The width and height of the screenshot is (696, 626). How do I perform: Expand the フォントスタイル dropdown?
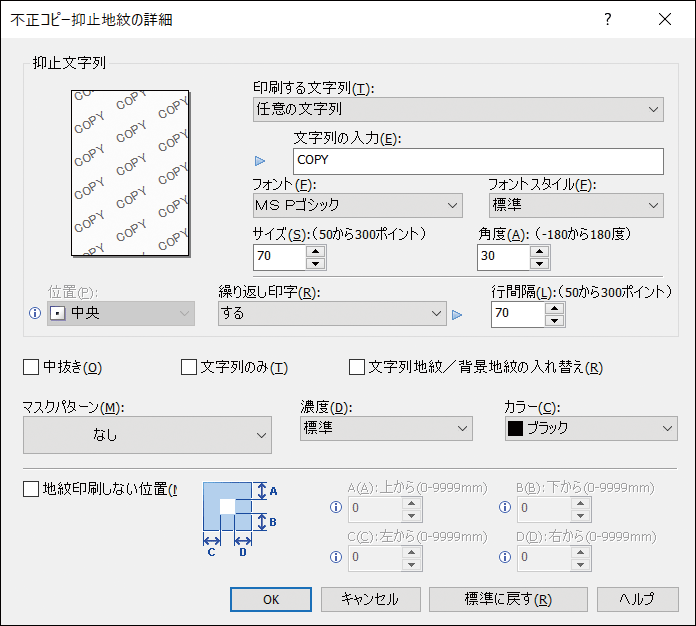click(x=576, y=205)
